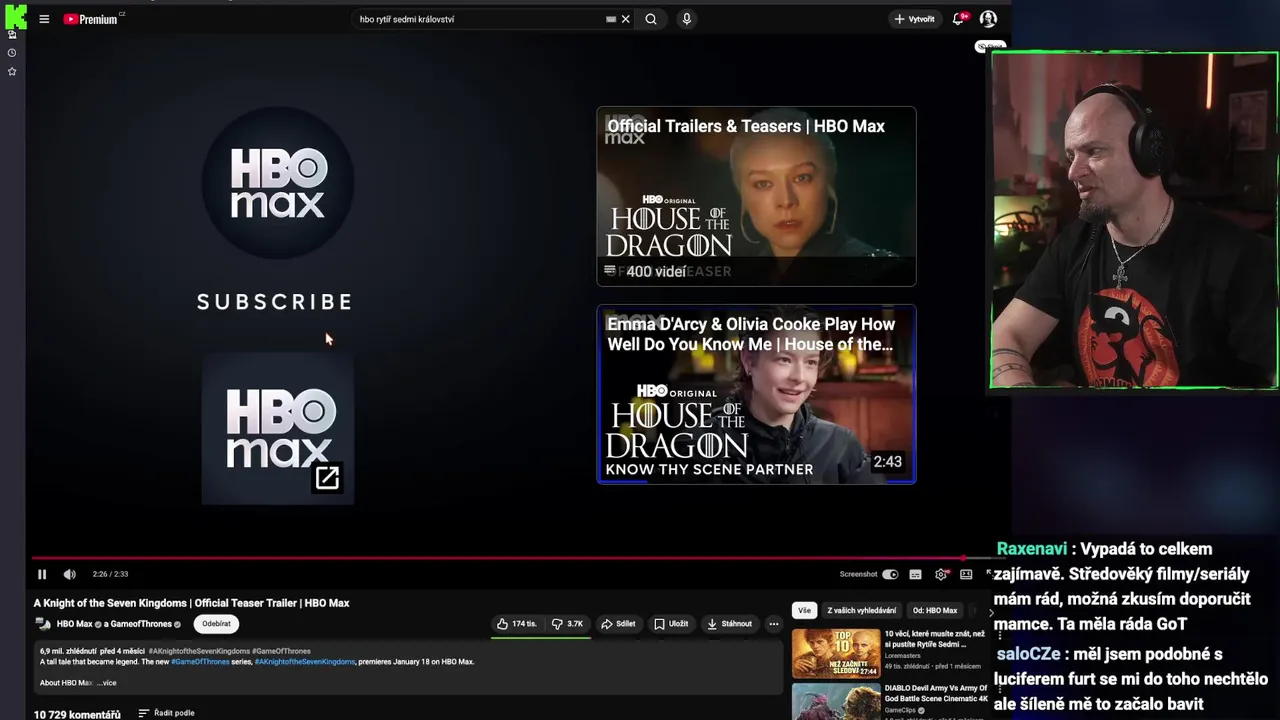1280x720 pixels.
Task: Open '10 věcí, které musíte znát' video thumbnail
Action: pos(836,653)
